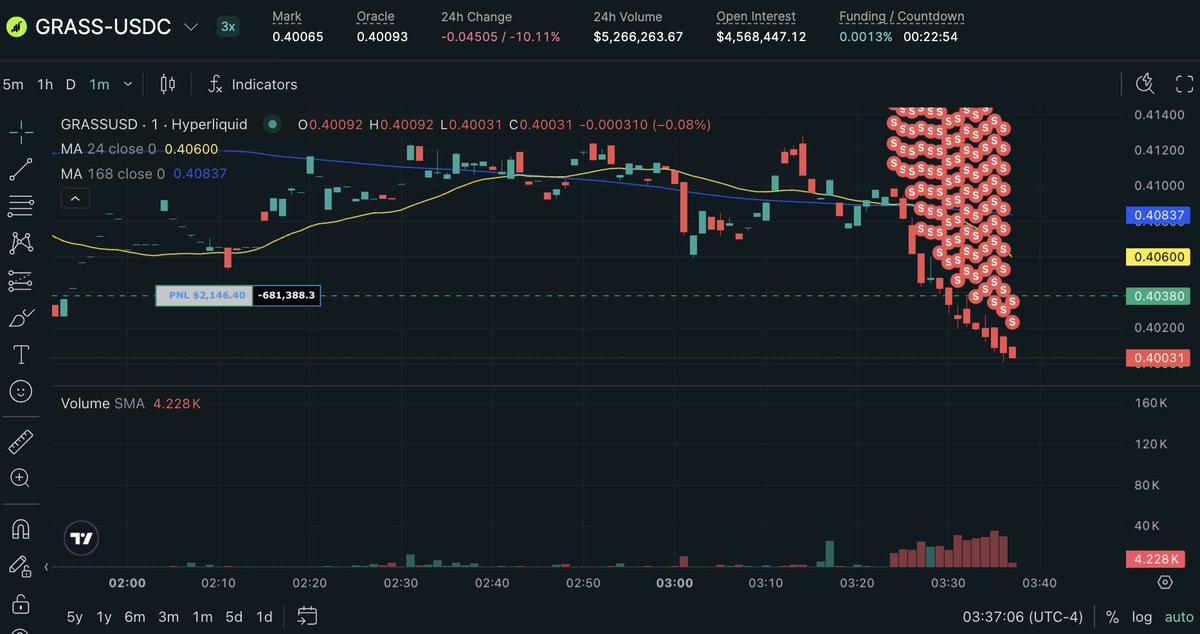1200x634 pixels.
Task: Click the 0.40837 blue MA price label
Action: pos(1157,214)
